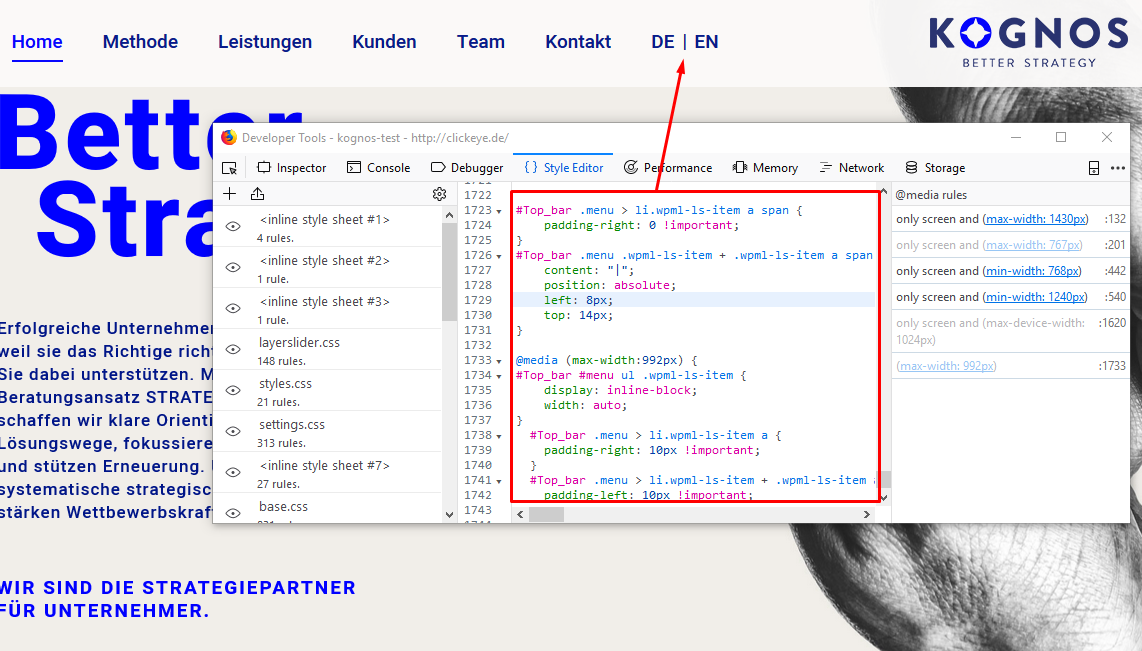Open the Network tab
The image size is (1142, 651).
[852, 168]
